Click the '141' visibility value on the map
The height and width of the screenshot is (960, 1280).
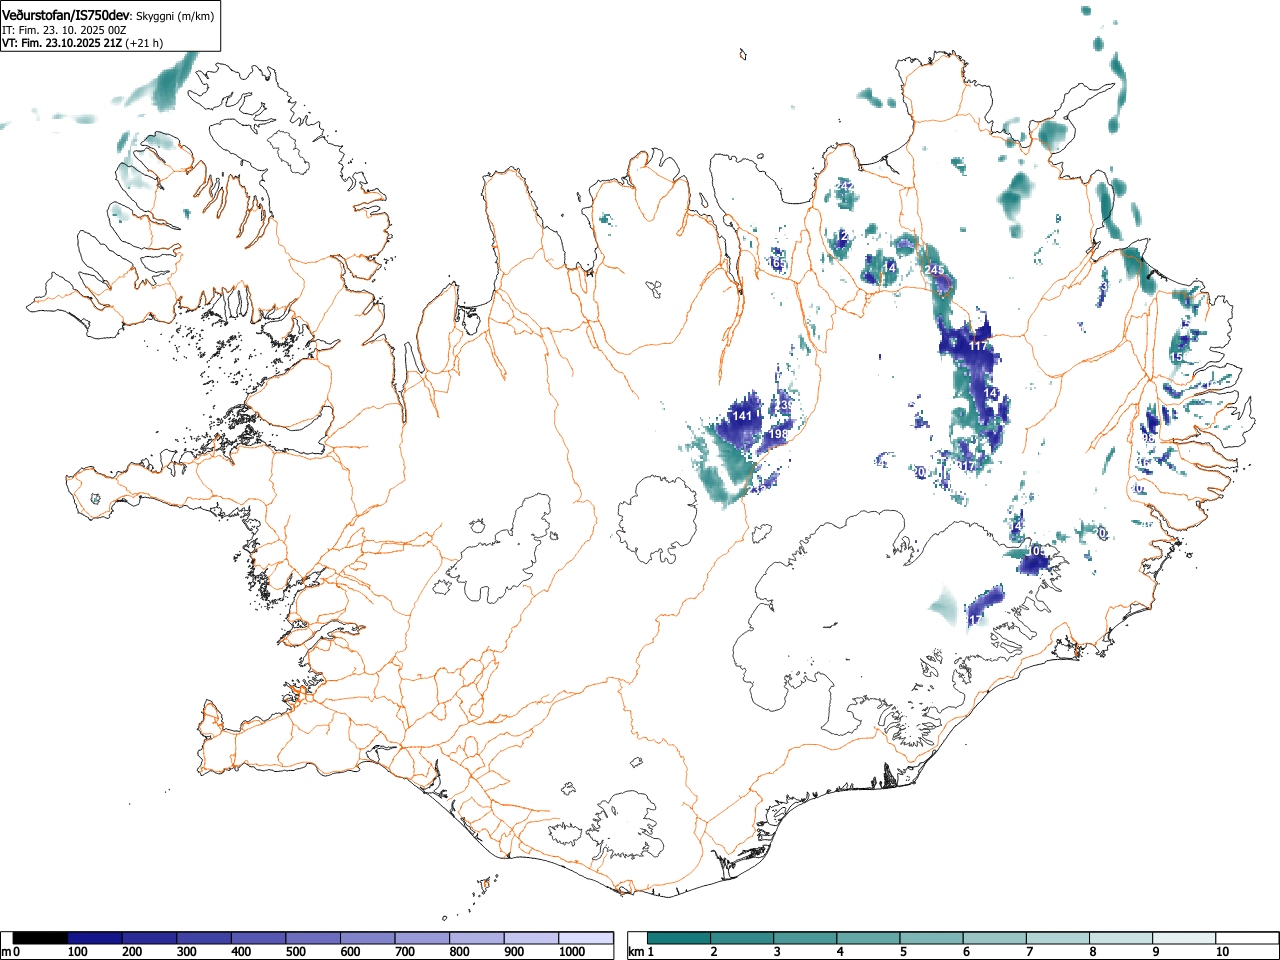742,416
